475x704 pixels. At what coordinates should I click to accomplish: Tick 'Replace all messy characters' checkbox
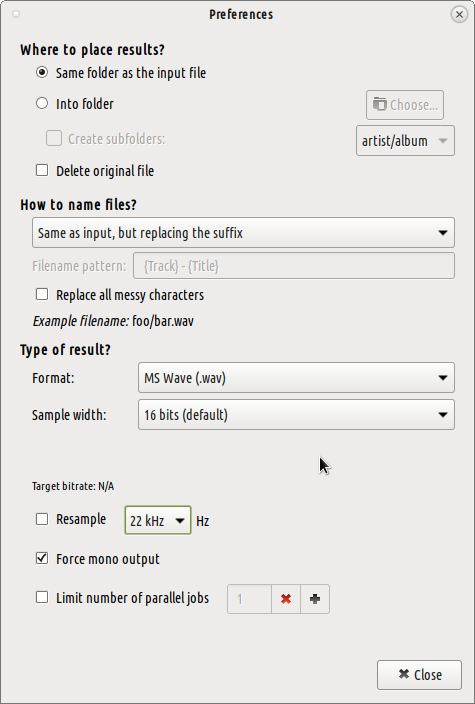pos(42,295)
